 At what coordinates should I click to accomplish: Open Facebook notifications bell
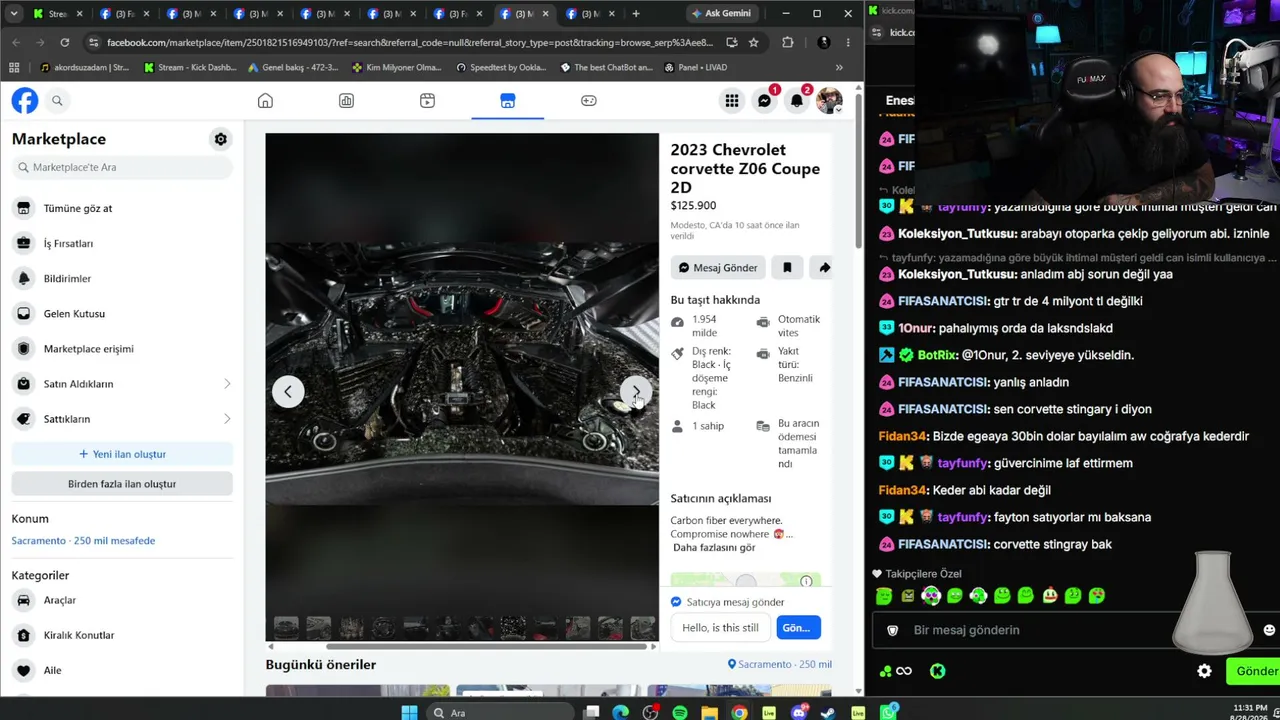tap(797, 100)
